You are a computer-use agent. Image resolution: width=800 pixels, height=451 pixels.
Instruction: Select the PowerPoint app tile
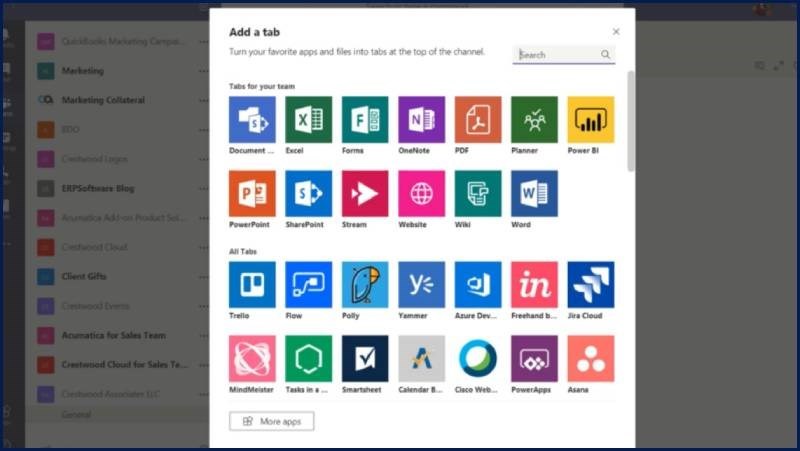click(252, 193)
